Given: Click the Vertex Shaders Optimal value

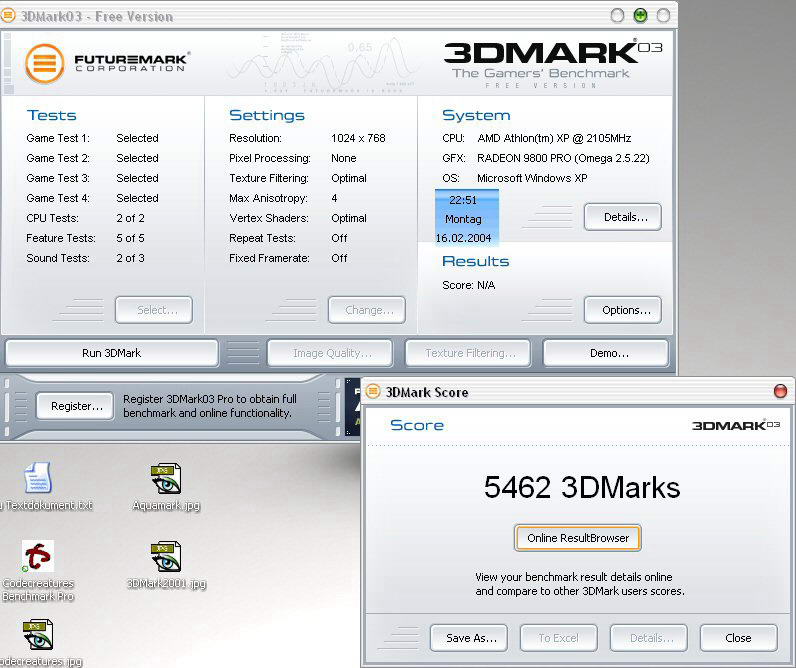Looking at the screenshot, I should [x=349, y=218].
